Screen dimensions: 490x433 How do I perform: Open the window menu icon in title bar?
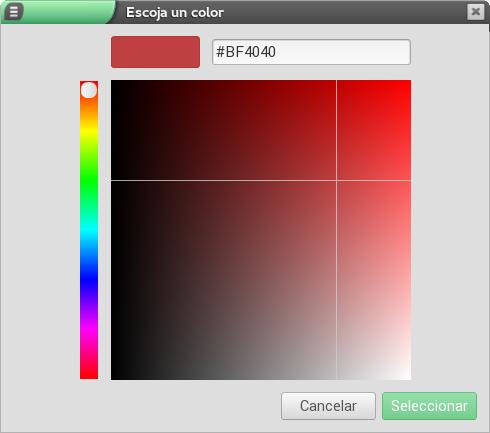pyautogui.click(x=13, y=12)
